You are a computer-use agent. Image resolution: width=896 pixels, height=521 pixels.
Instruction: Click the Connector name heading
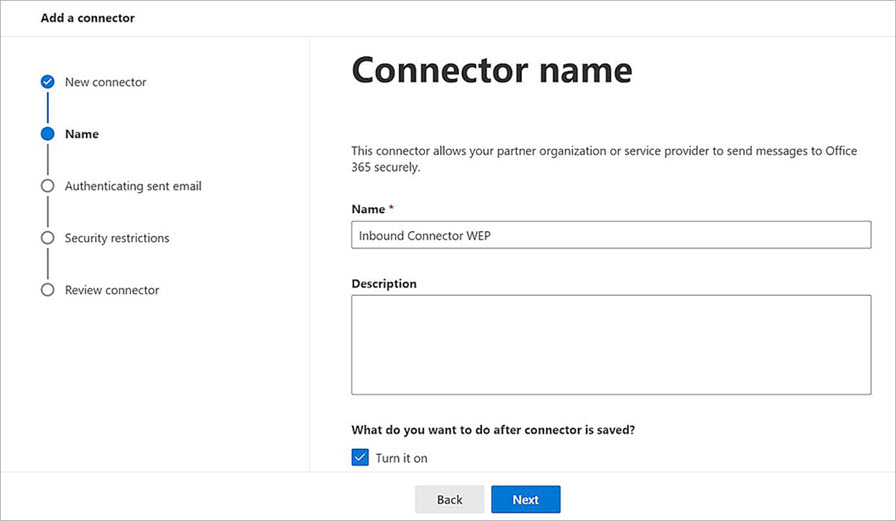click(492, 70)
